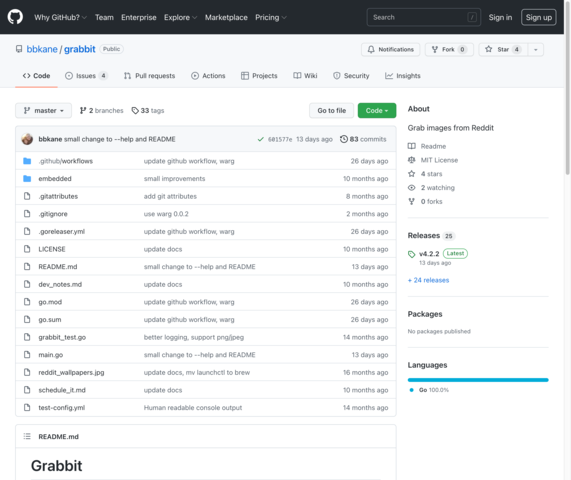Click the eye icon beside 2 watching
Image resolution: width=571 pixels, height=480 pixels.
[x=411, y=188]
